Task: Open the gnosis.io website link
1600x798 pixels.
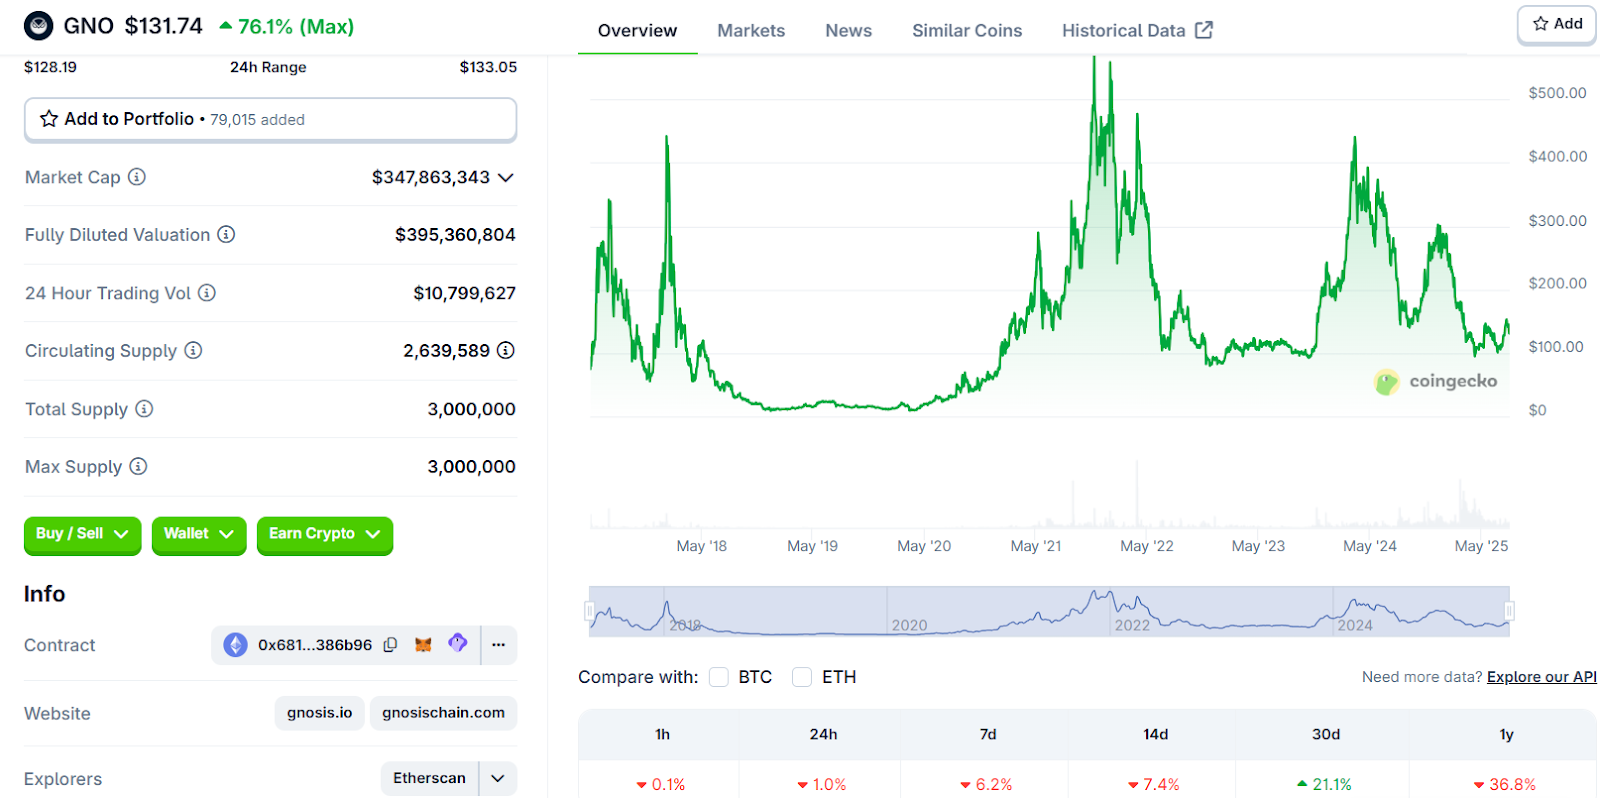Action: pos(319,713)
